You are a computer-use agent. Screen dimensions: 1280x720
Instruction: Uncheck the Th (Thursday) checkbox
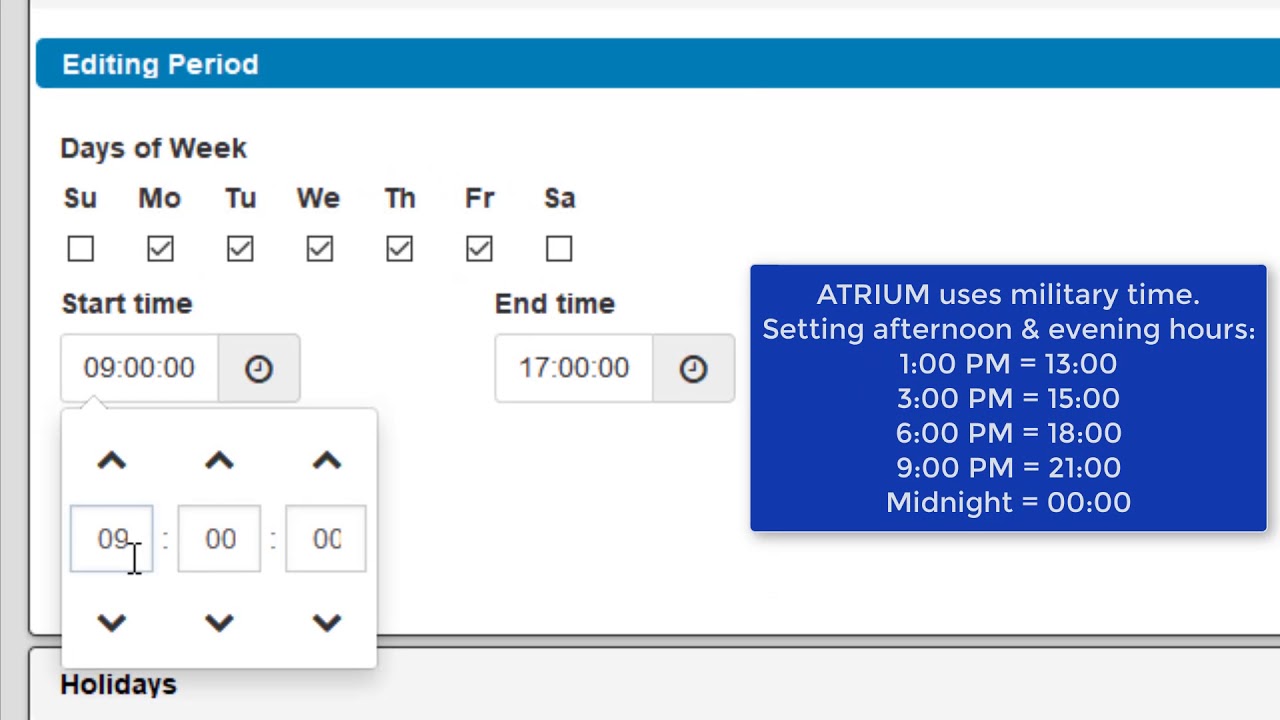pyautogui.click(x=400, y=248)
